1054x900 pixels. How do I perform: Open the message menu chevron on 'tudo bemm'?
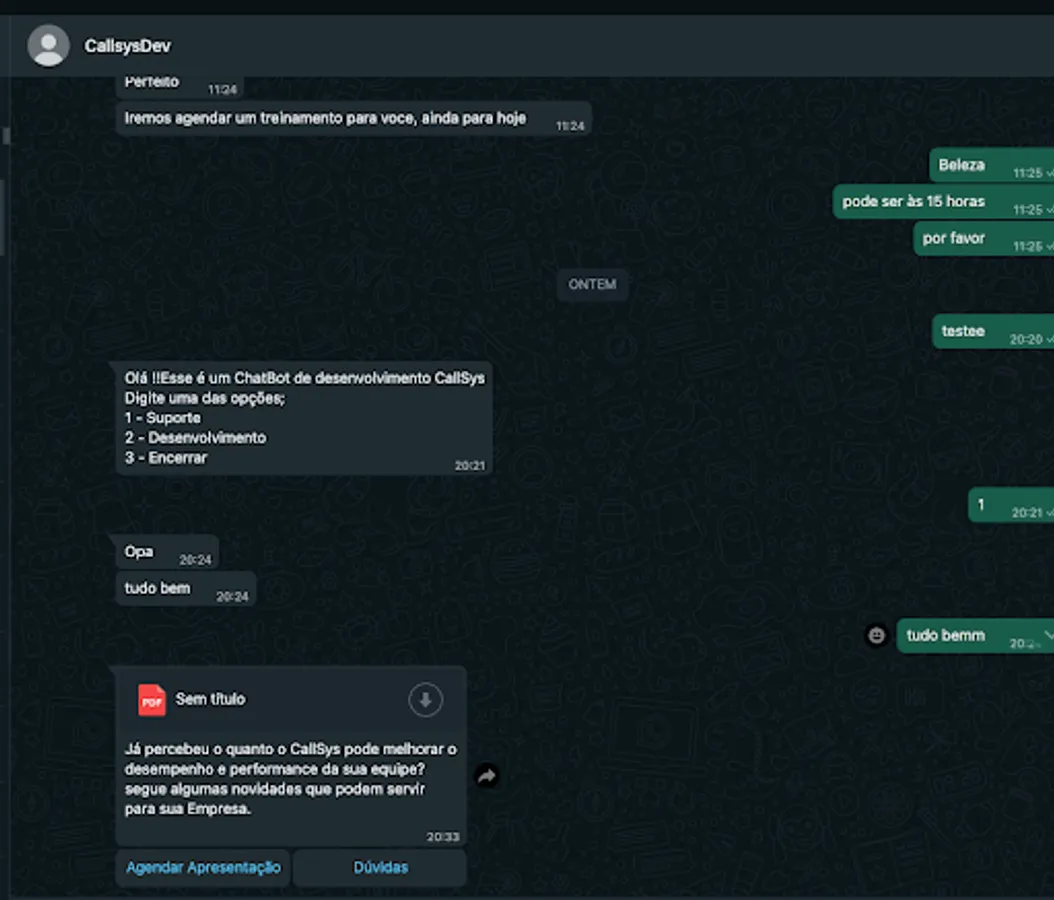(x=1048, y=634)
